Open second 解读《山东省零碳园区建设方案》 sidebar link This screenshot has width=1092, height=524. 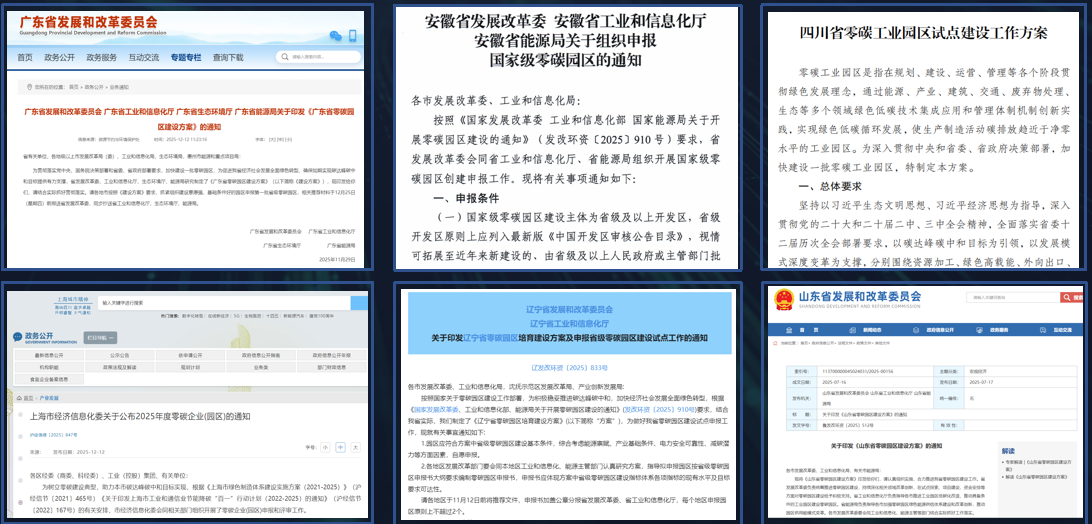tap(1036, 477)
